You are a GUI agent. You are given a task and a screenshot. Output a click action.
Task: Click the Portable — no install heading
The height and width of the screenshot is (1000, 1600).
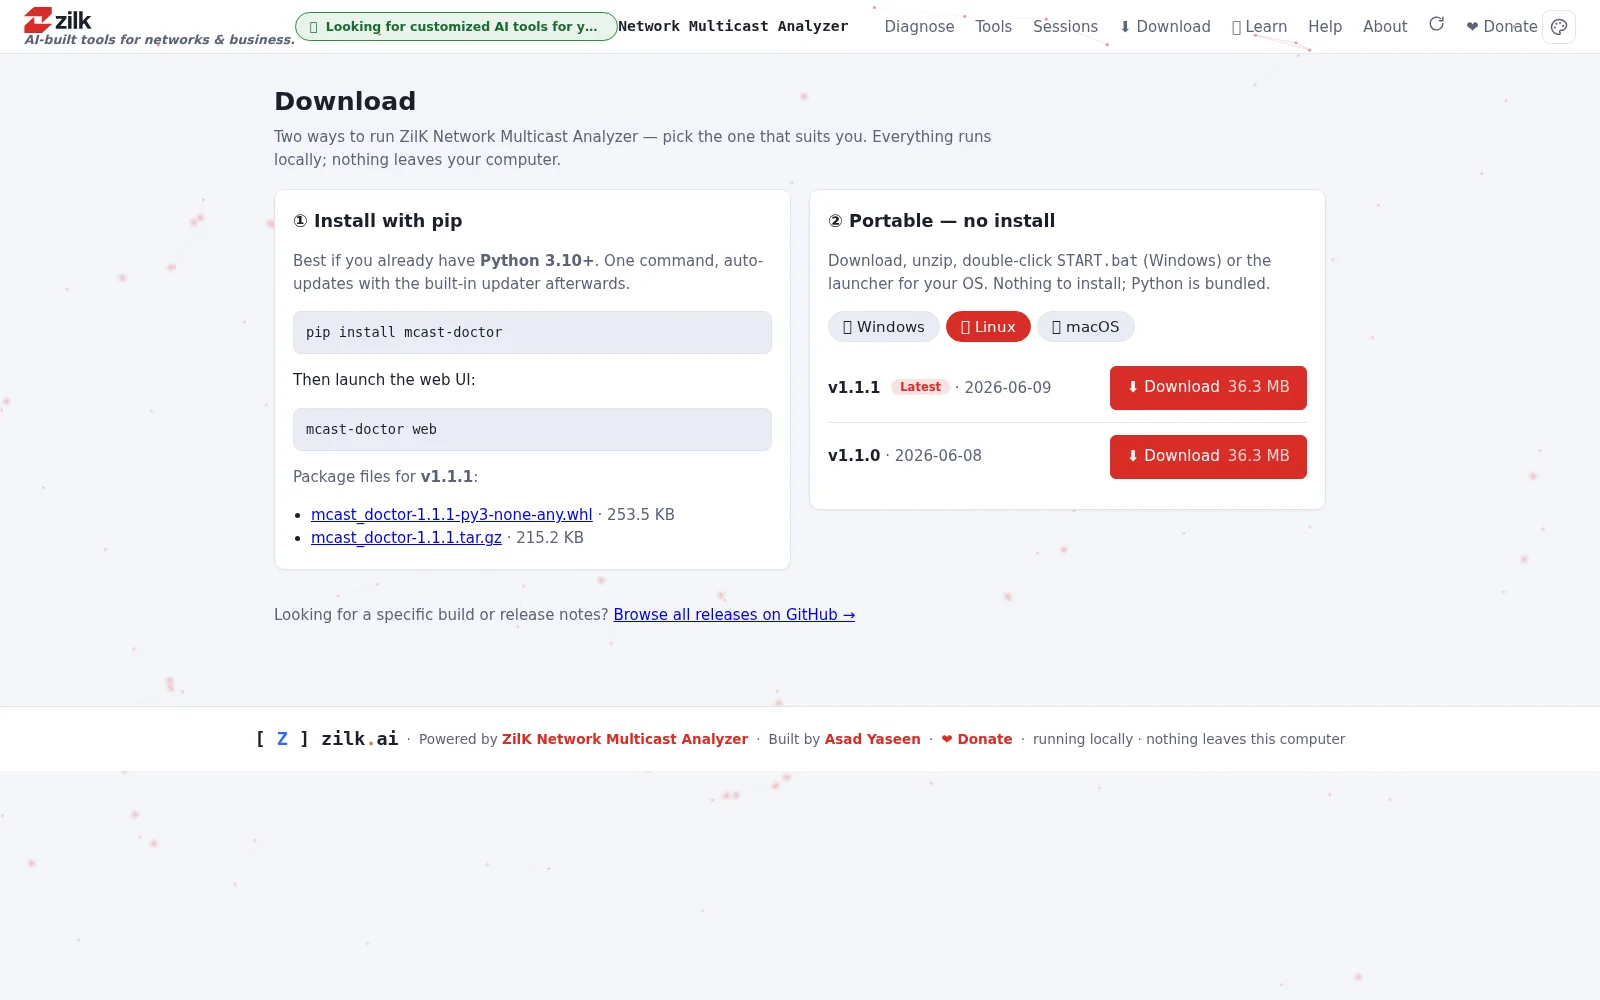942,221
